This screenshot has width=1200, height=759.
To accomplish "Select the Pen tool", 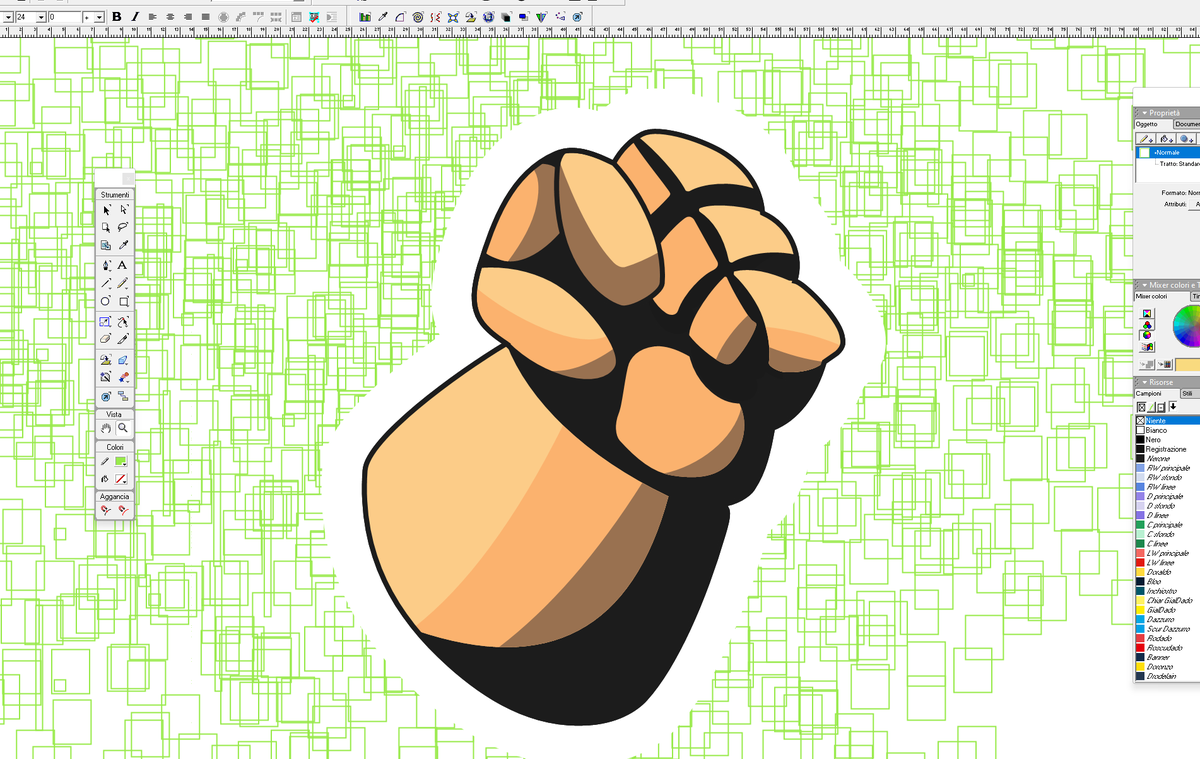I will pyautogui.click(x=107, y=265).
